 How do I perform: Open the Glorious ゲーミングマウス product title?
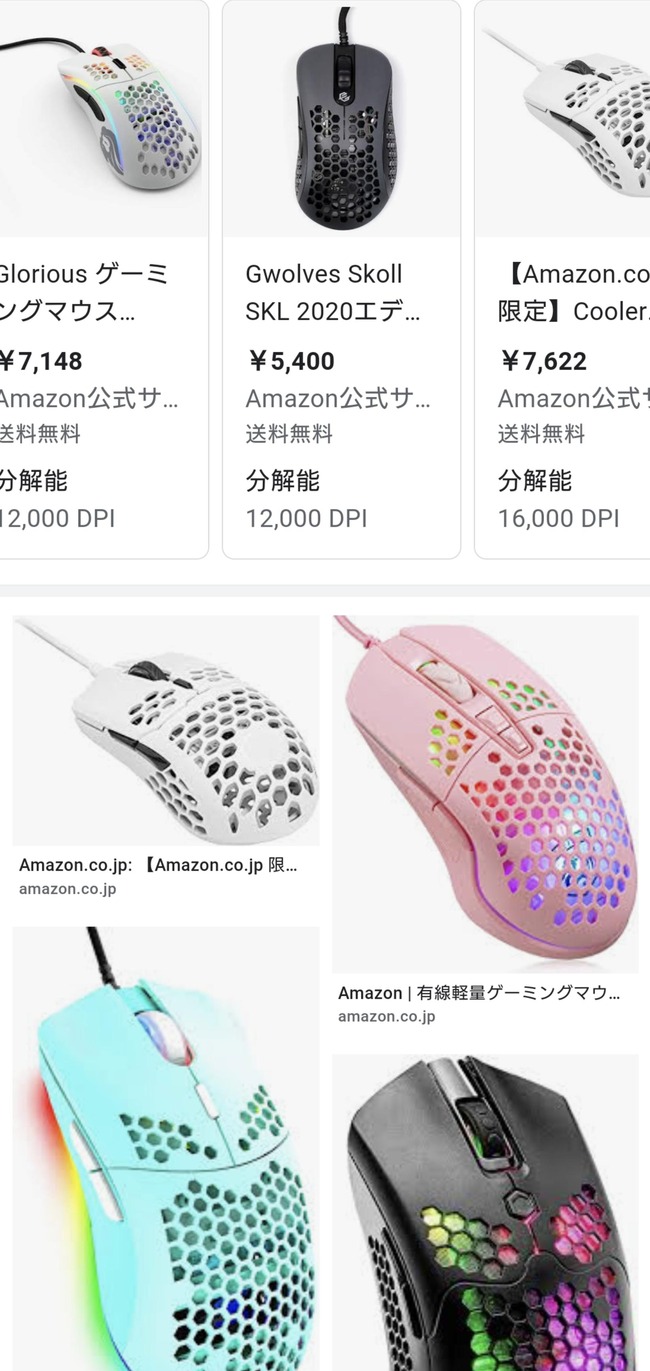pyautogui.click(x=84, y=292)
